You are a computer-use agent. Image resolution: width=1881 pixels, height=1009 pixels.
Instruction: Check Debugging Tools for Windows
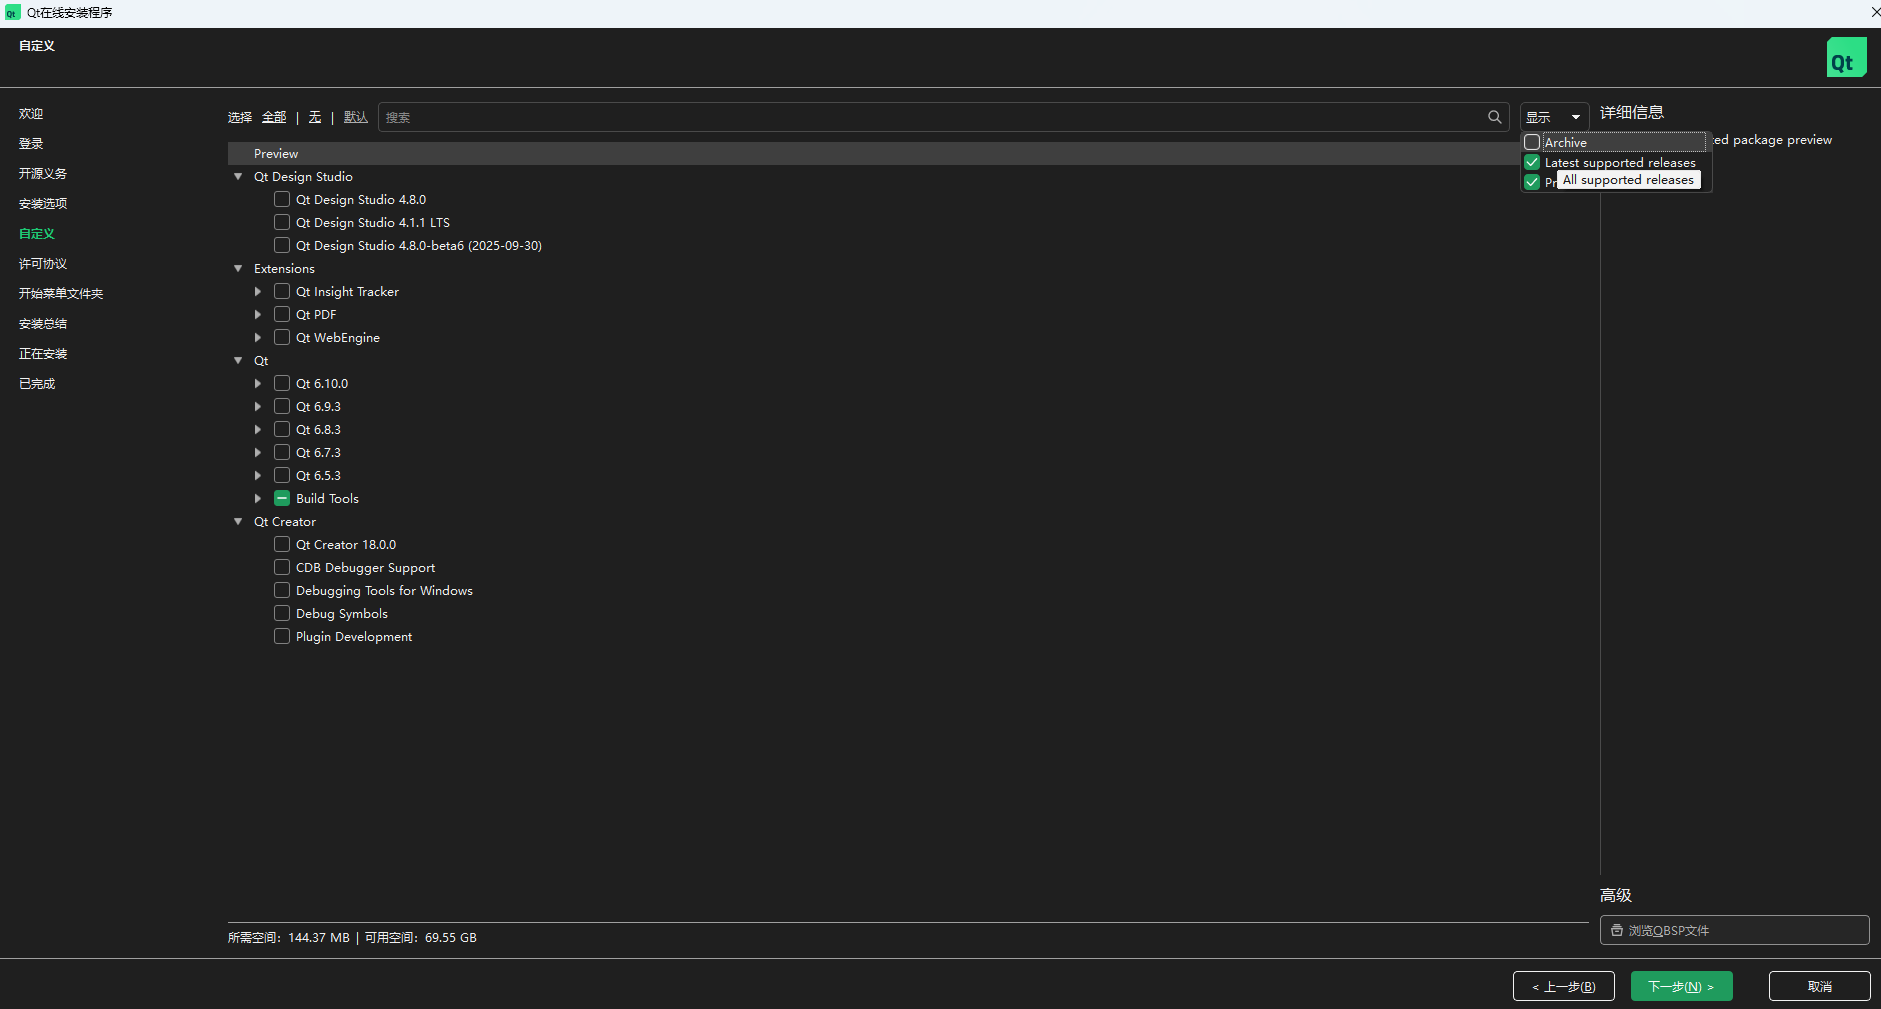pos(282,590)
